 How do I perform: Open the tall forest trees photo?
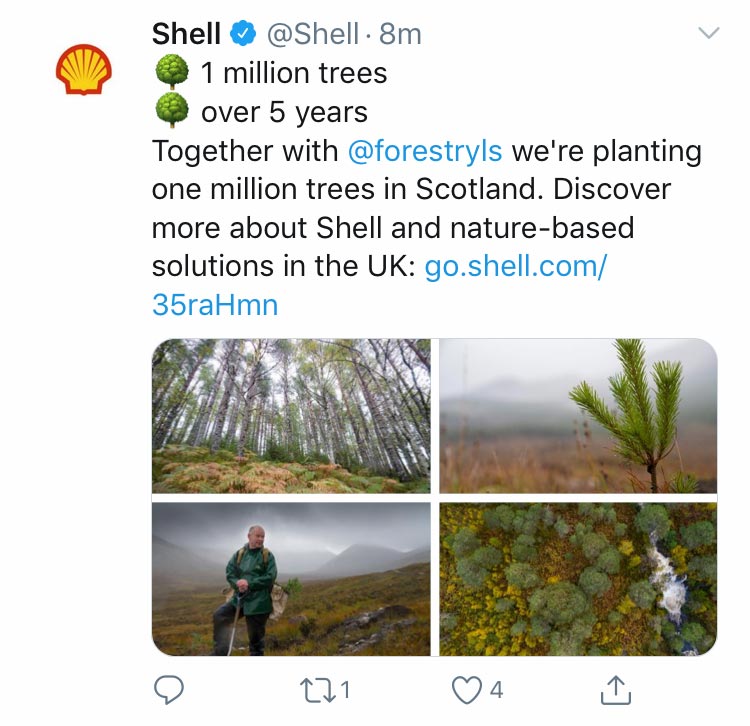(291, 416)
